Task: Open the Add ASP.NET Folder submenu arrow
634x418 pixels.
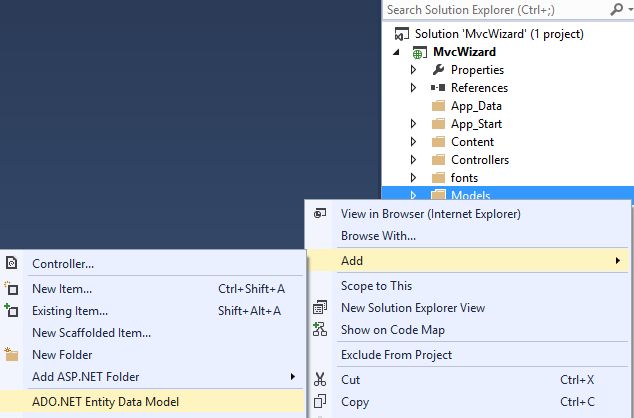Action: (293, 376)
